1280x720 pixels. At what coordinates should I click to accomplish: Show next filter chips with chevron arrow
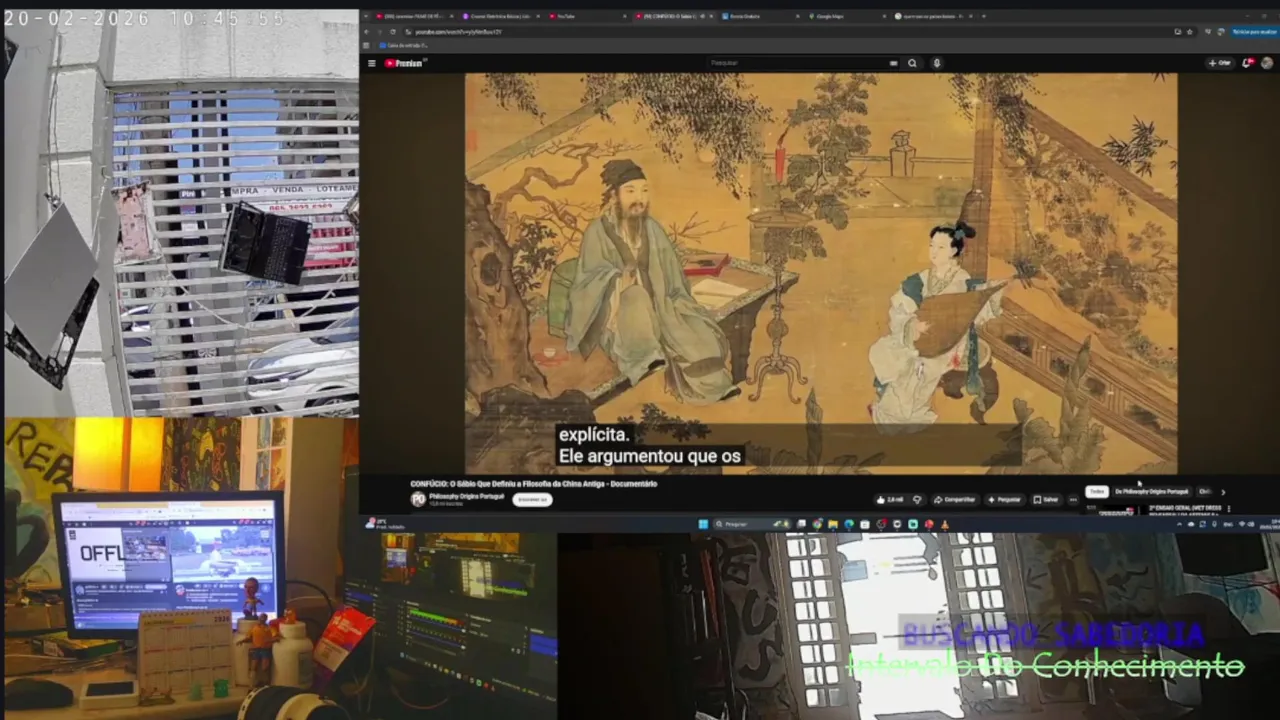(1223, 492)
